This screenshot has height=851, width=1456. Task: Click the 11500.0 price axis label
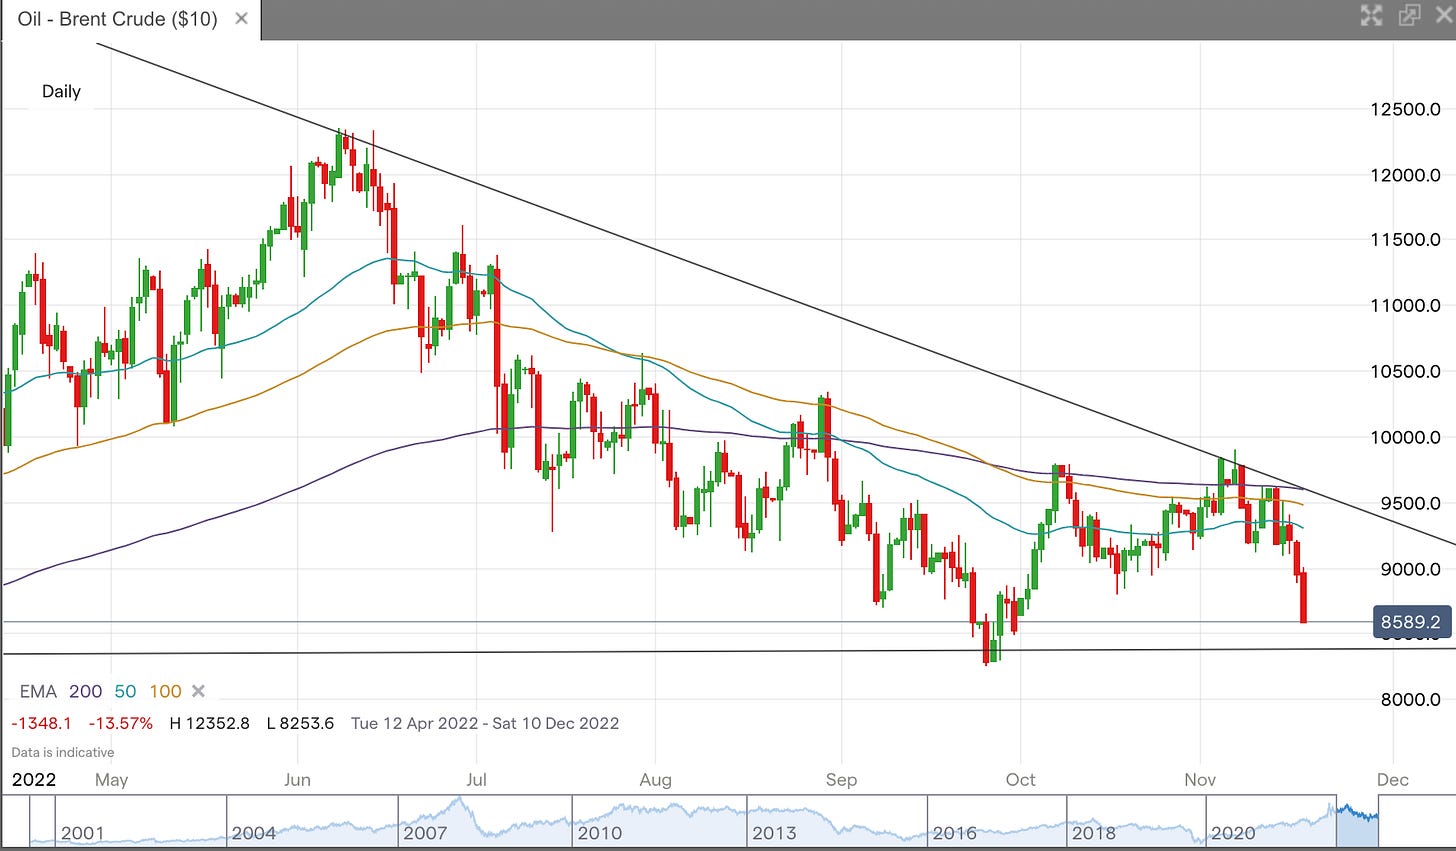click(1405, 240)
